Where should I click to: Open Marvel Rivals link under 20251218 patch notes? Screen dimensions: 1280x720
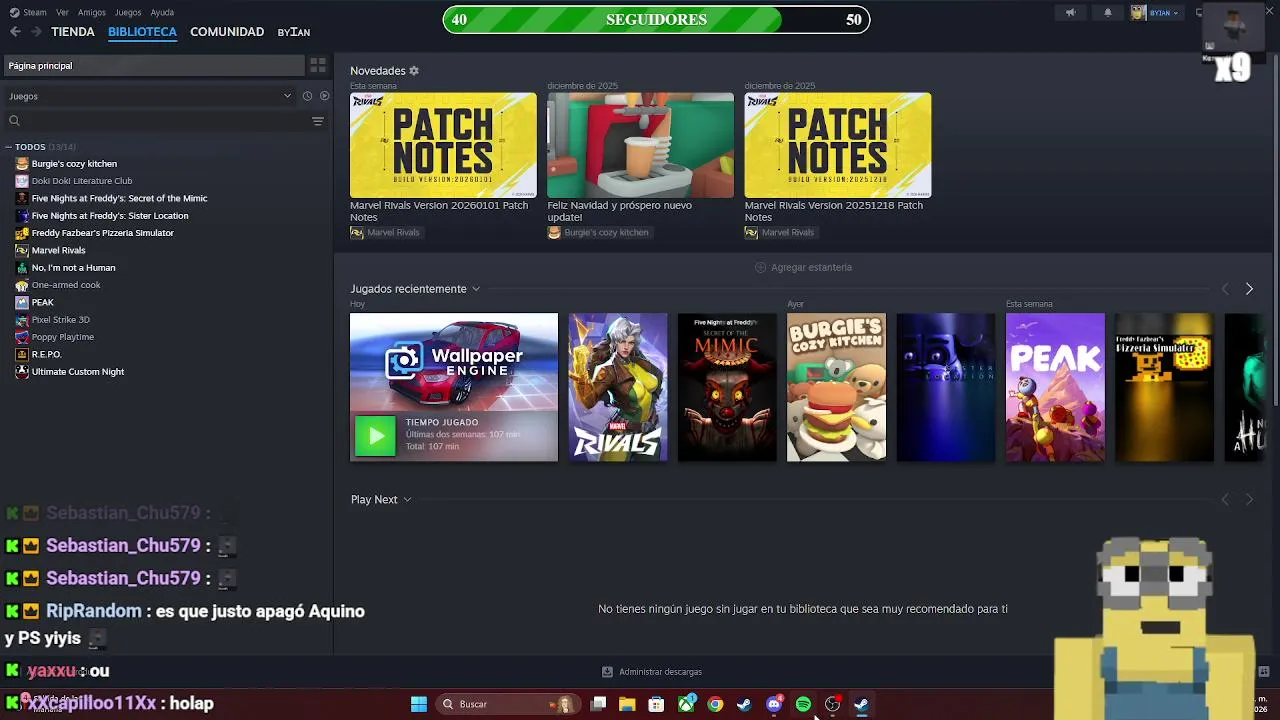[780, 233]
